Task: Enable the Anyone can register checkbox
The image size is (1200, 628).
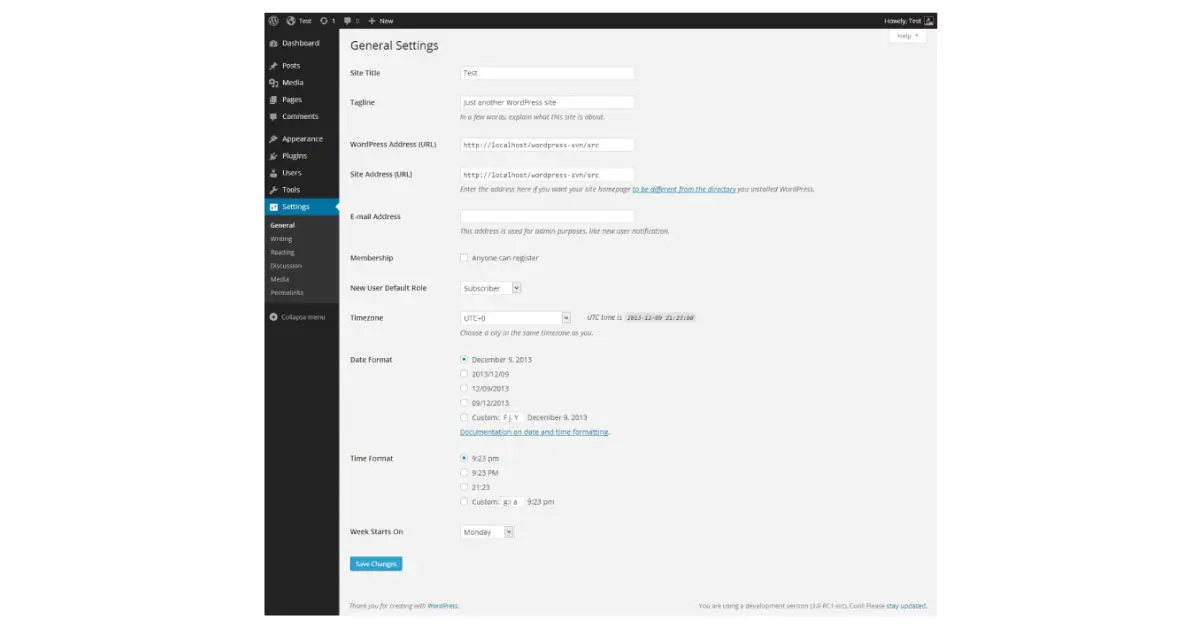Action: 464,258
